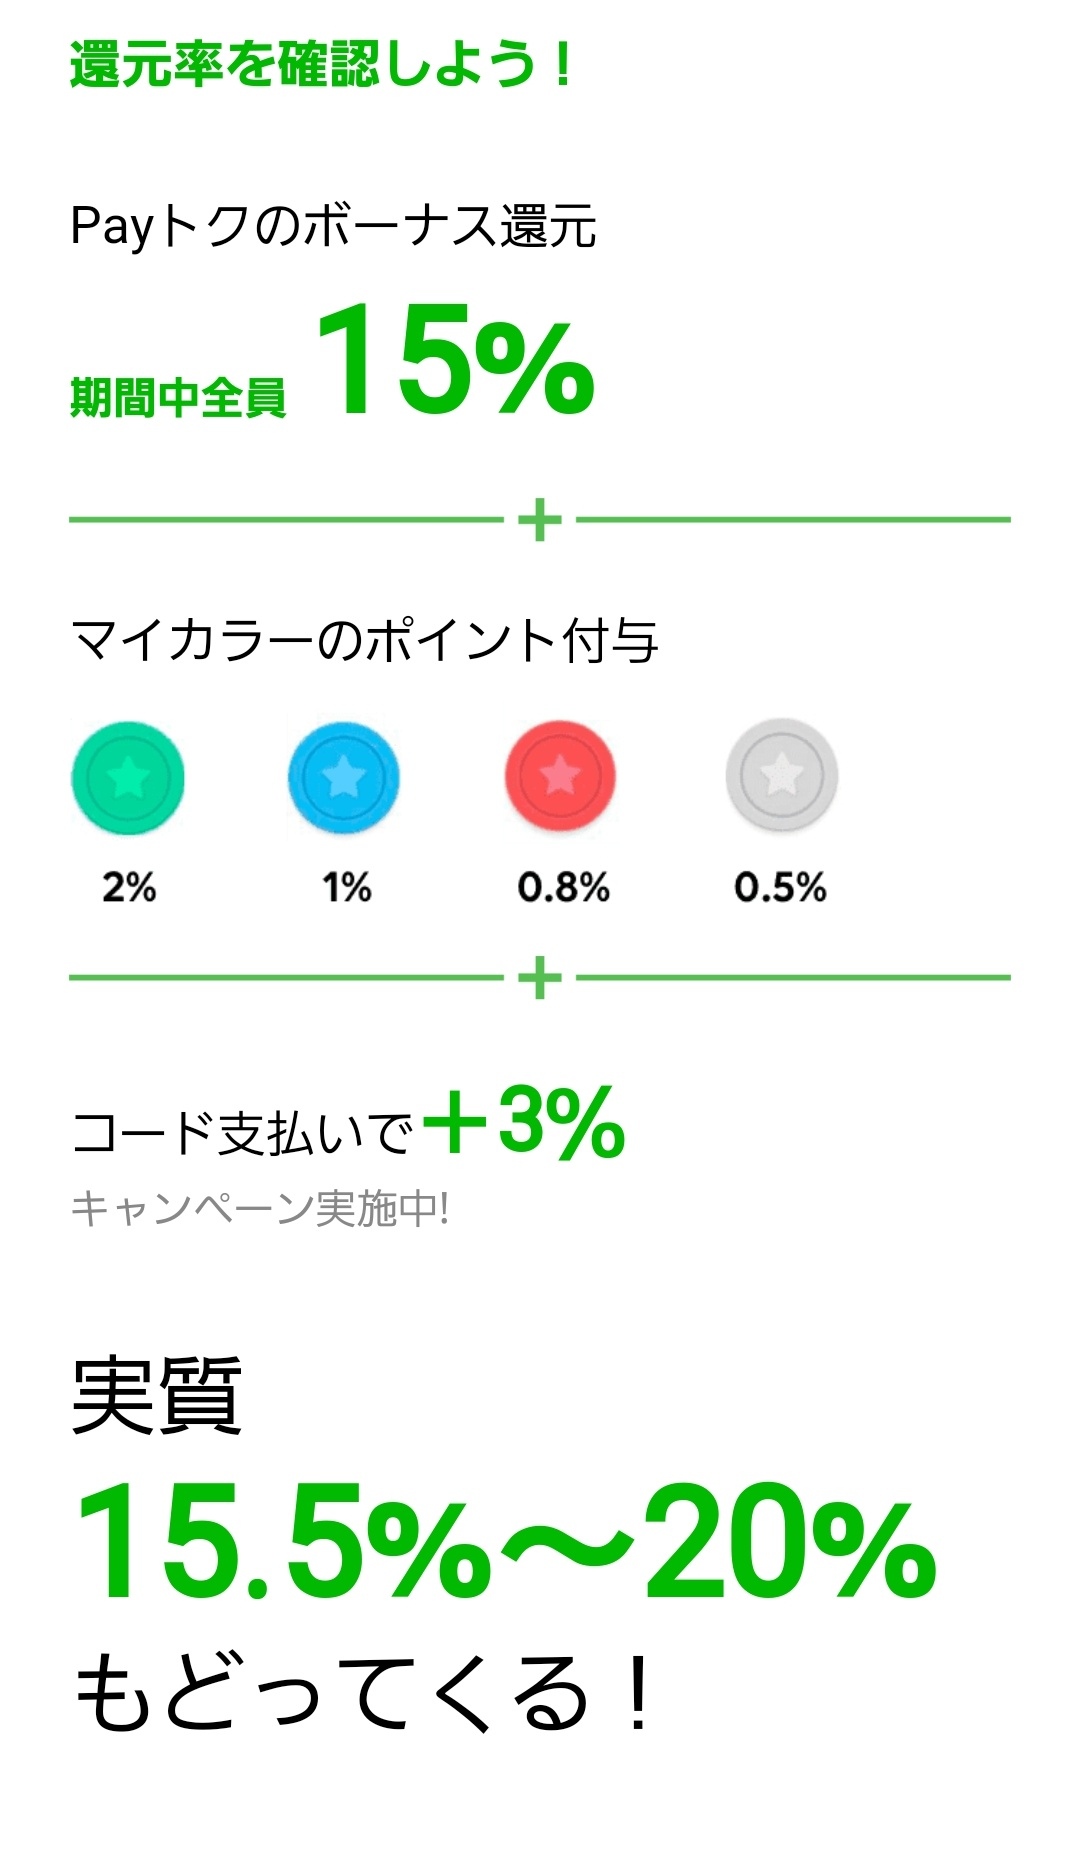Select the 2% label under green coin
1079x1863 pixels.
tap(129, 887)
